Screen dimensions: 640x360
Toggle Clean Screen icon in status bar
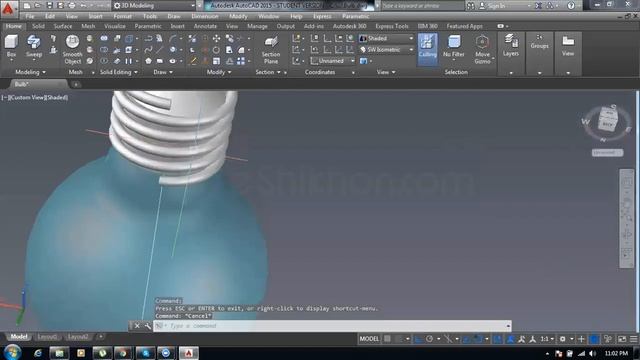point(622,339)
